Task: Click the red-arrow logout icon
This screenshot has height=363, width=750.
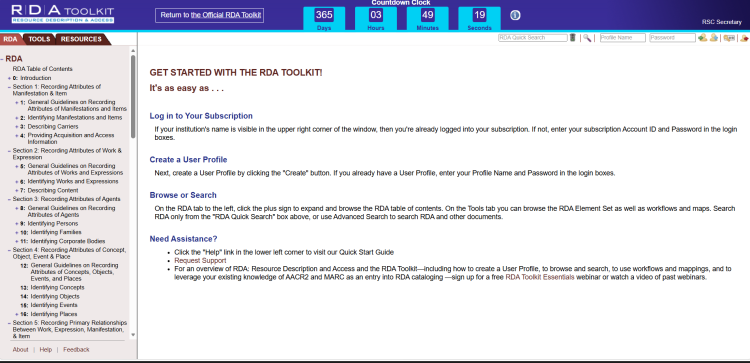Action: (x=744, y=38)
